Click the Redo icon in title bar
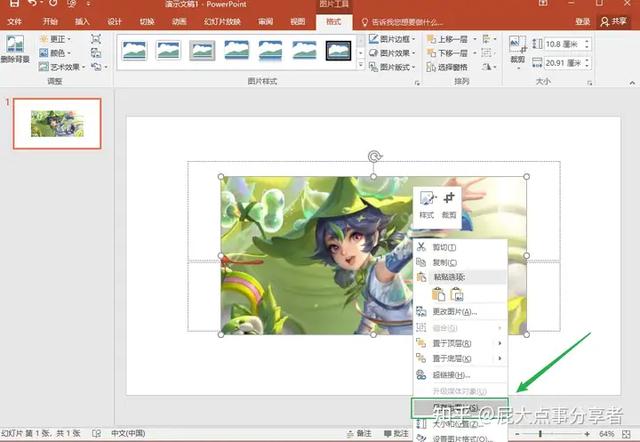 pyautogui.click(x=53, y=4)
